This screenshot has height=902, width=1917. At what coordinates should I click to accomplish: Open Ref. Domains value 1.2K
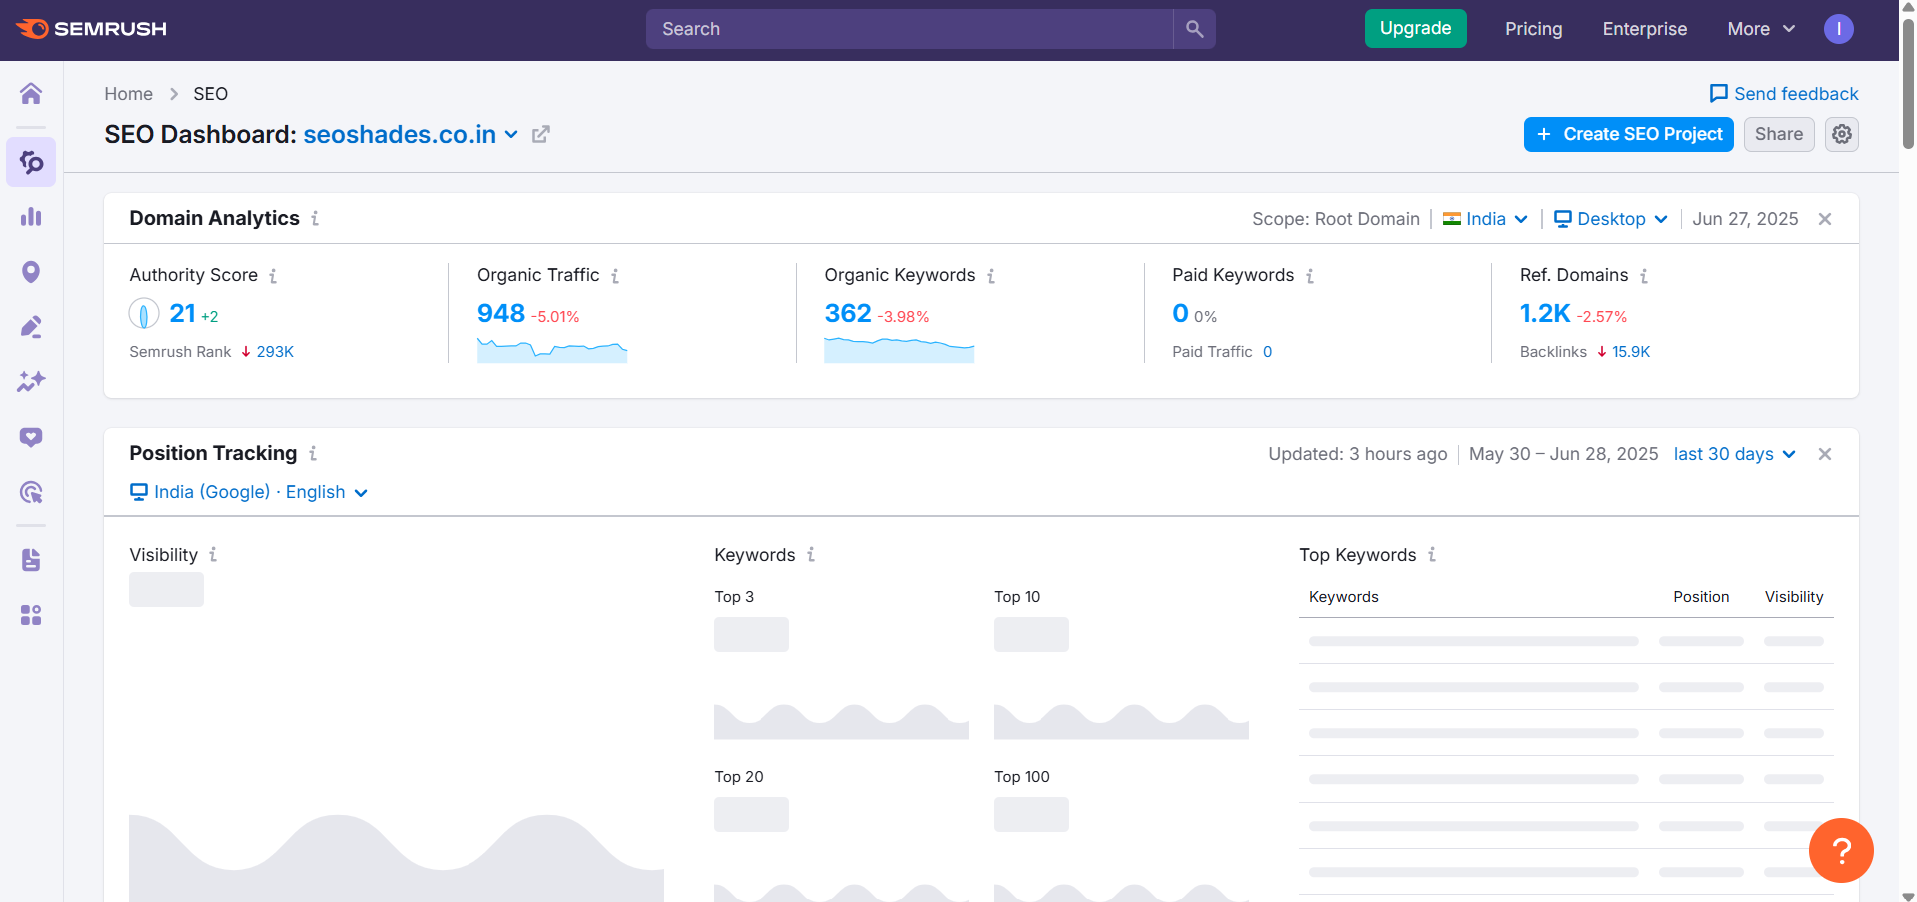tap(1545, 314)
